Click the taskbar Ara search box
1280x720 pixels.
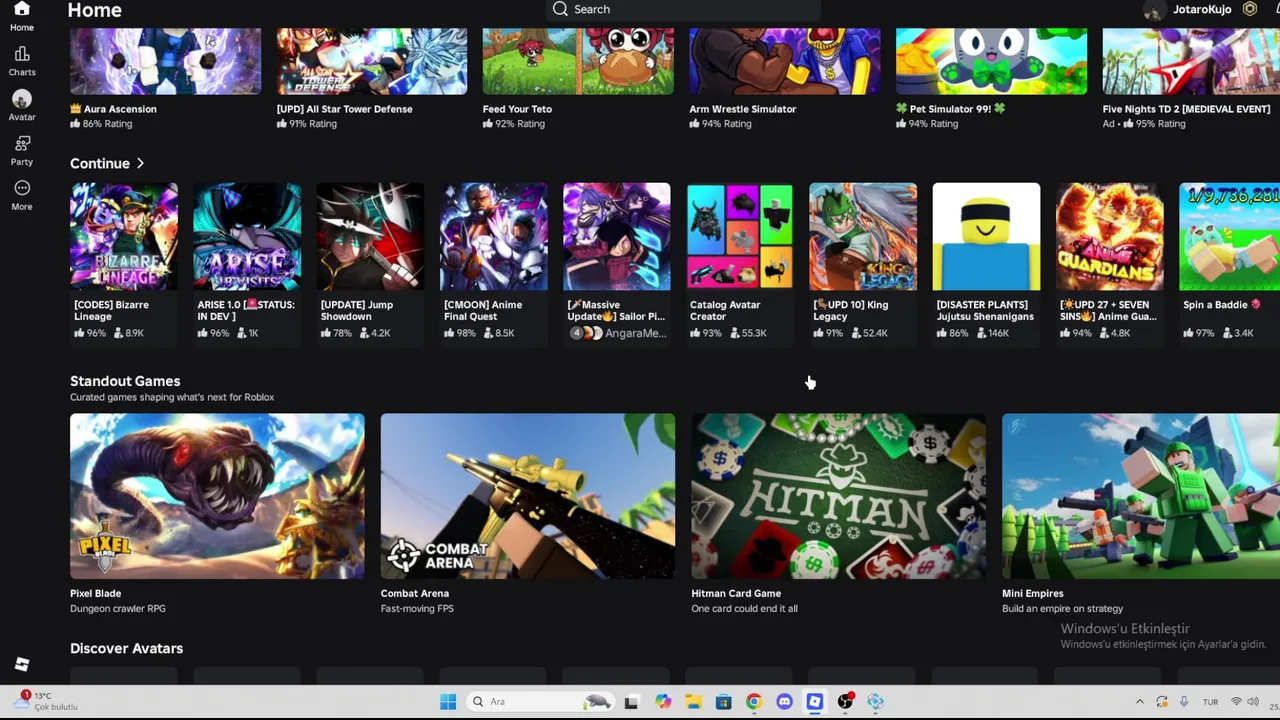pyautogui.click(x=540, y=702)
